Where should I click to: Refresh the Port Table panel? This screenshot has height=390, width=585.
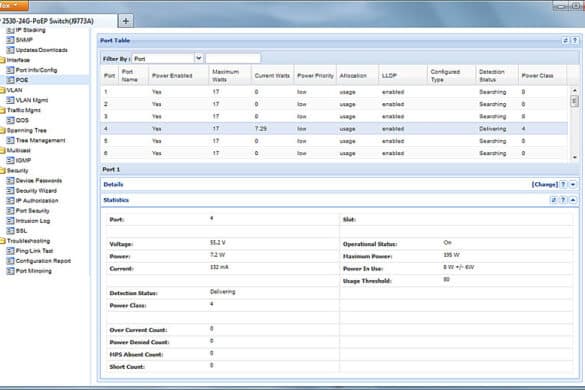pos(565,40)
